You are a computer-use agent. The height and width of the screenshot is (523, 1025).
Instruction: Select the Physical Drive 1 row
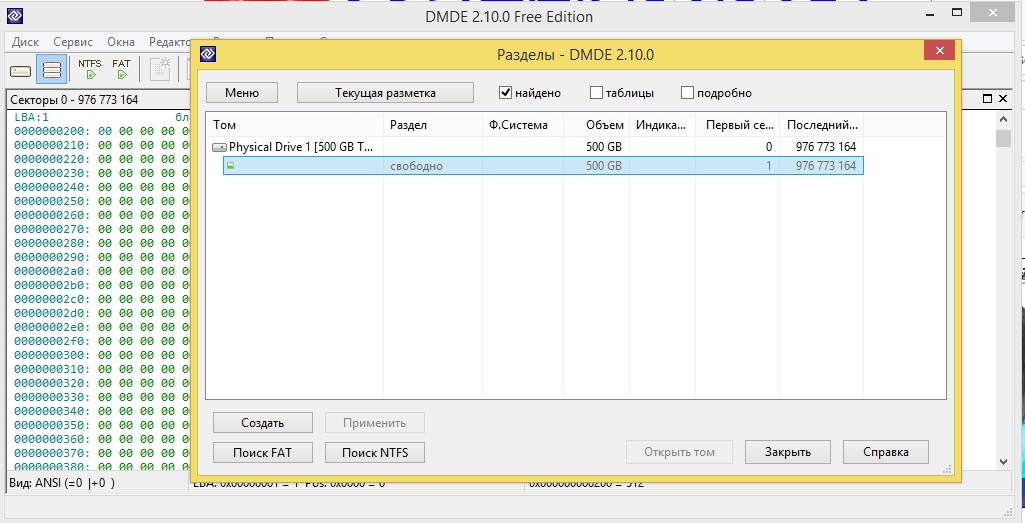pos(537,147)
